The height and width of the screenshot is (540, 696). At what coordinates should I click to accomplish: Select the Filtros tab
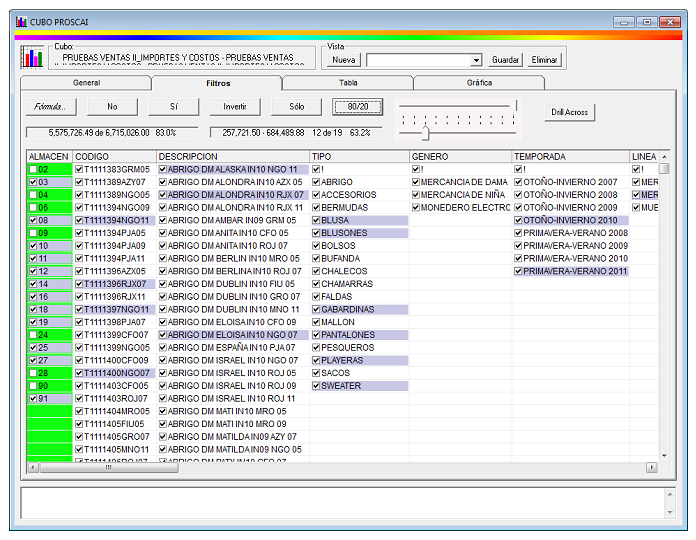218,83
